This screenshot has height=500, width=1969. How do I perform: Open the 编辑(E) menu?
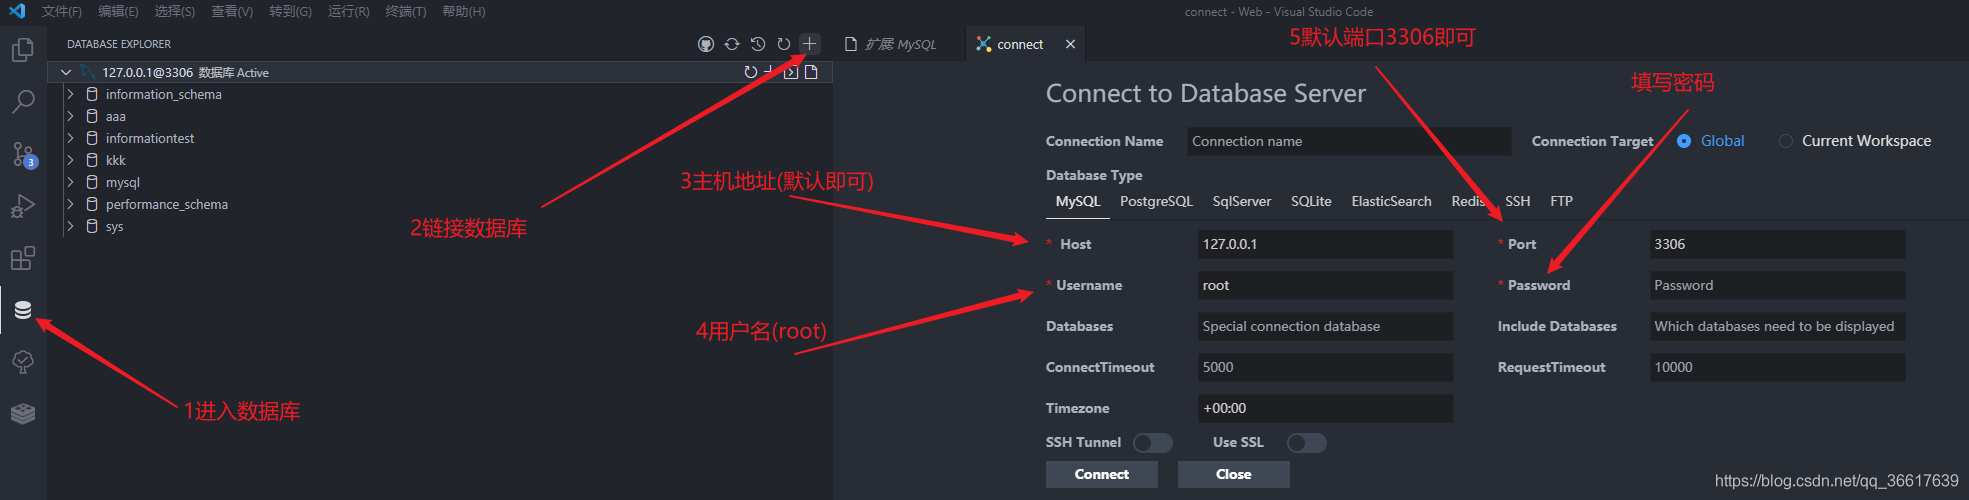click(x=118, y=11)
